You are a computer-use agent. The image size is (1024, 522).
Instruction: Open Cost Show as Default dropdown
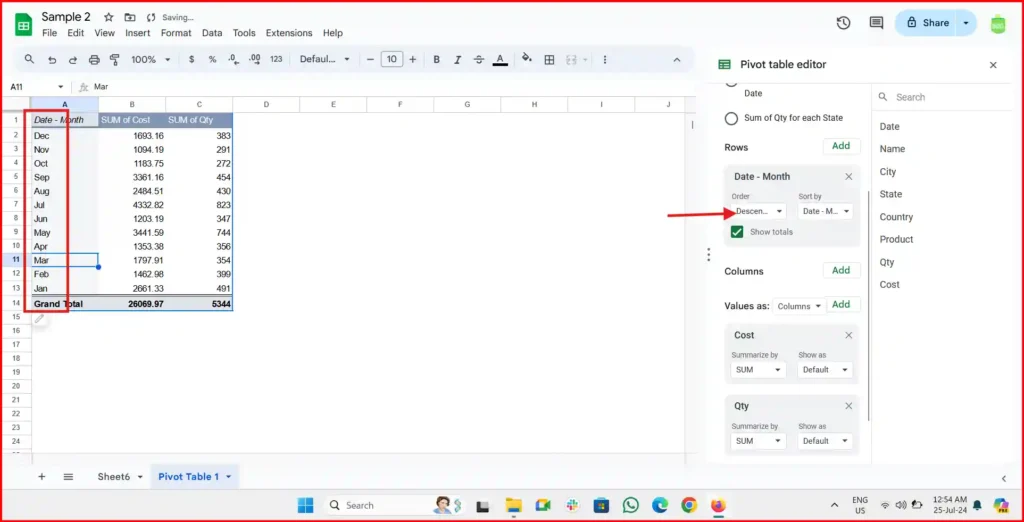pos(825,370)
